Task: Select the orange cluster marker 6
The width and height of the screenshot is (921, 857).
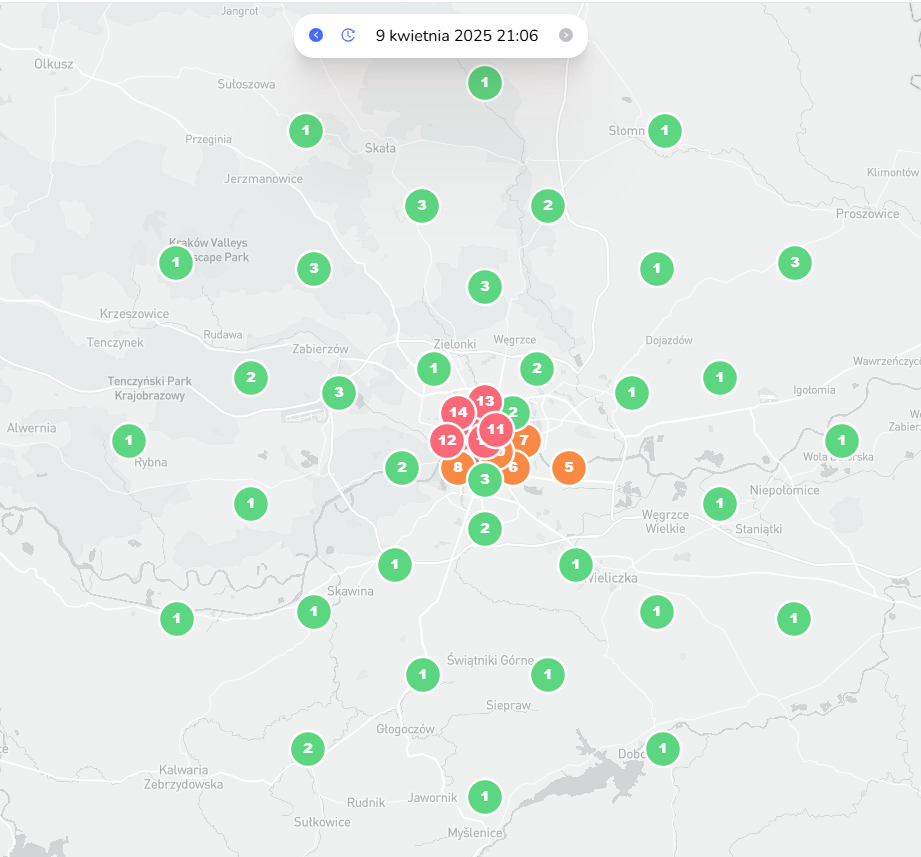Action: pos(516,469)
